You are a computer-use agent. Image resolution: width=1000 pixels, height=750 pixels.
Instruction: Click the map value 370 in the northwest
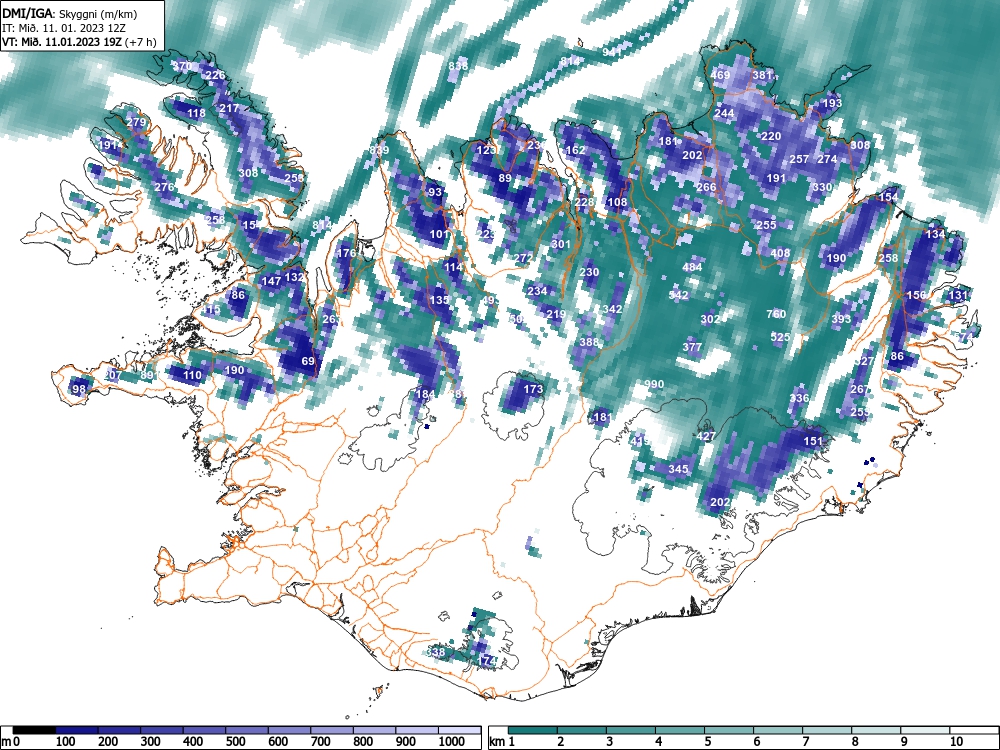182,66
